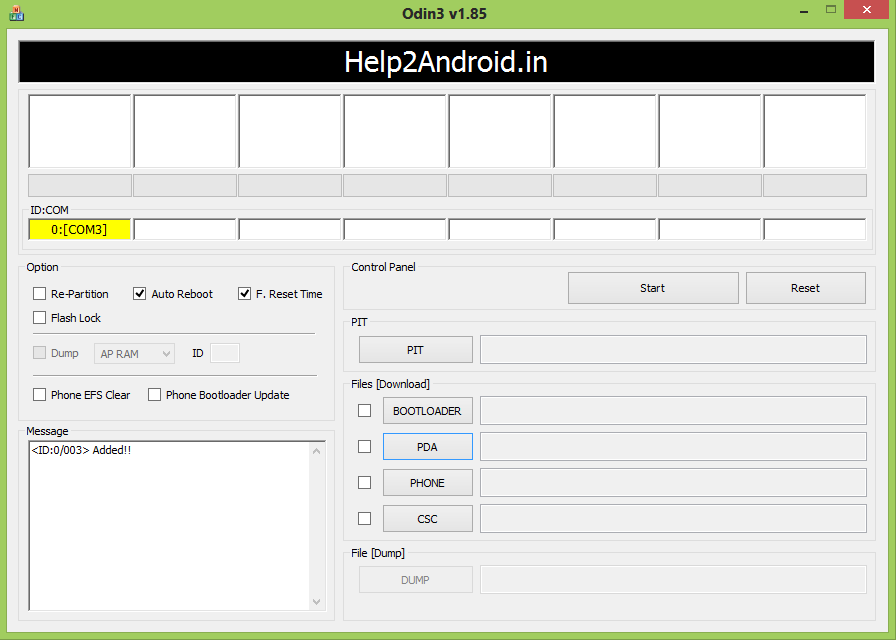
Task: Check the box beside CSC button
Action: pos(365,519)
